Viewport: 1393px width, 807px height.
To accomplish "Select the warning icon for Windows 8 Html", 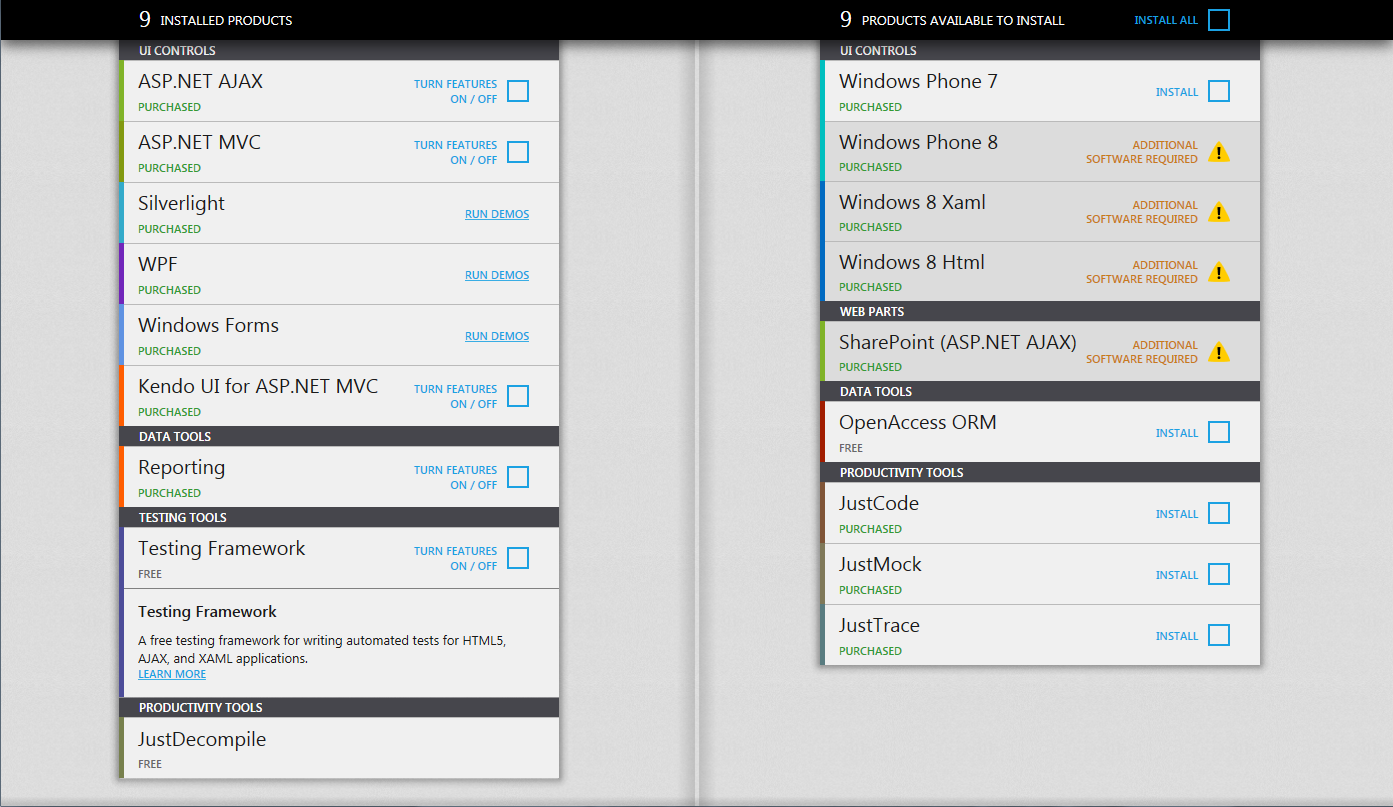I will [x=1218, y=272].
